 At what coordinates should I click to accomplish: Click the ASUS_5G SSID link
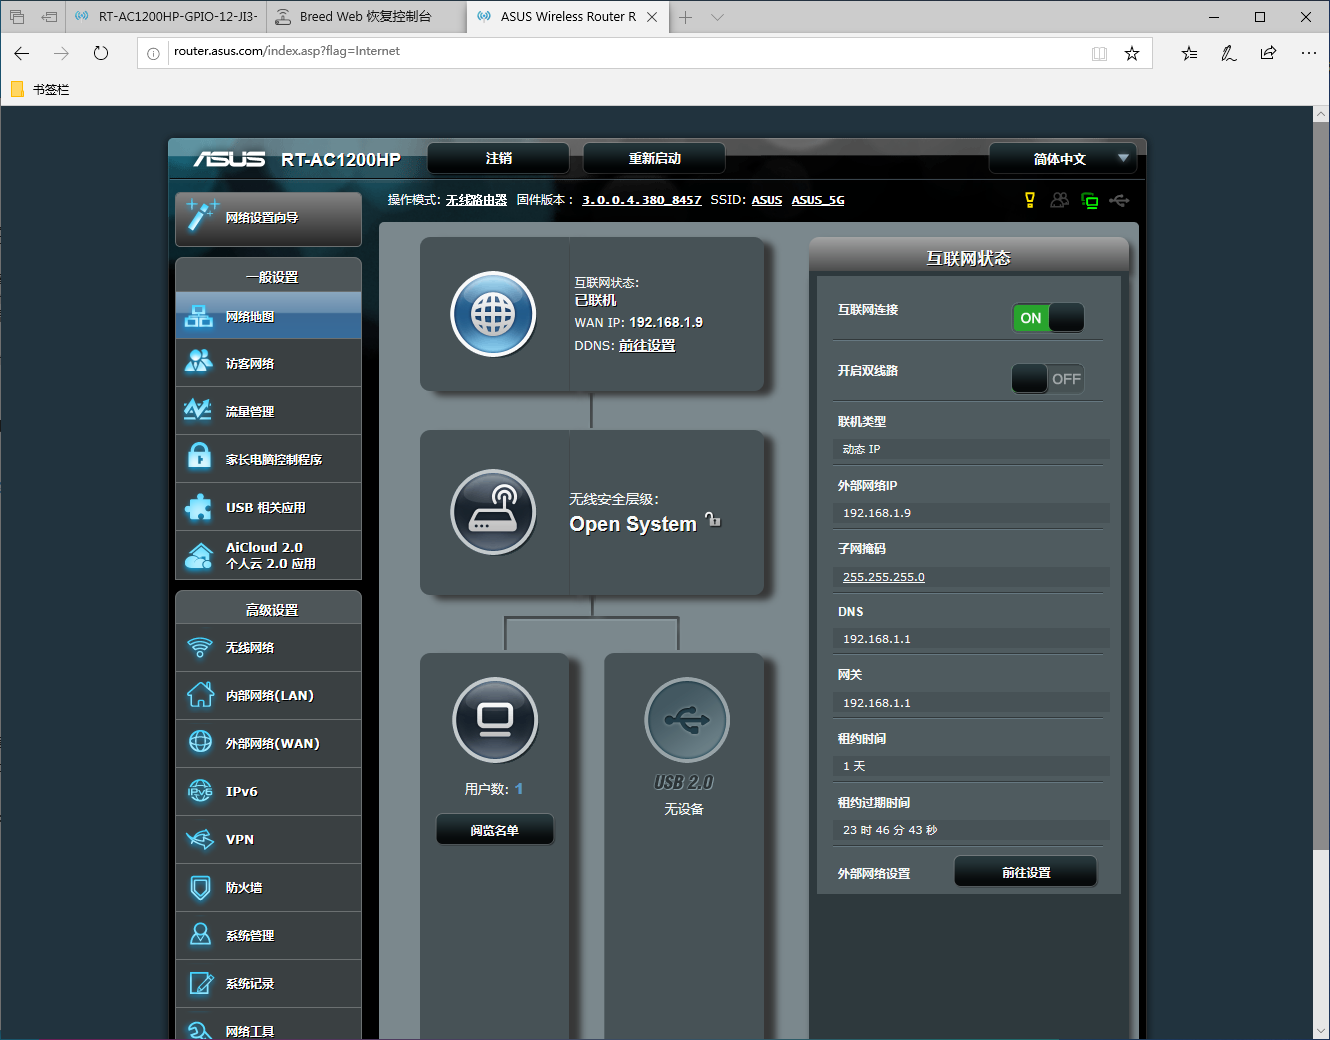tap(818, 200)
